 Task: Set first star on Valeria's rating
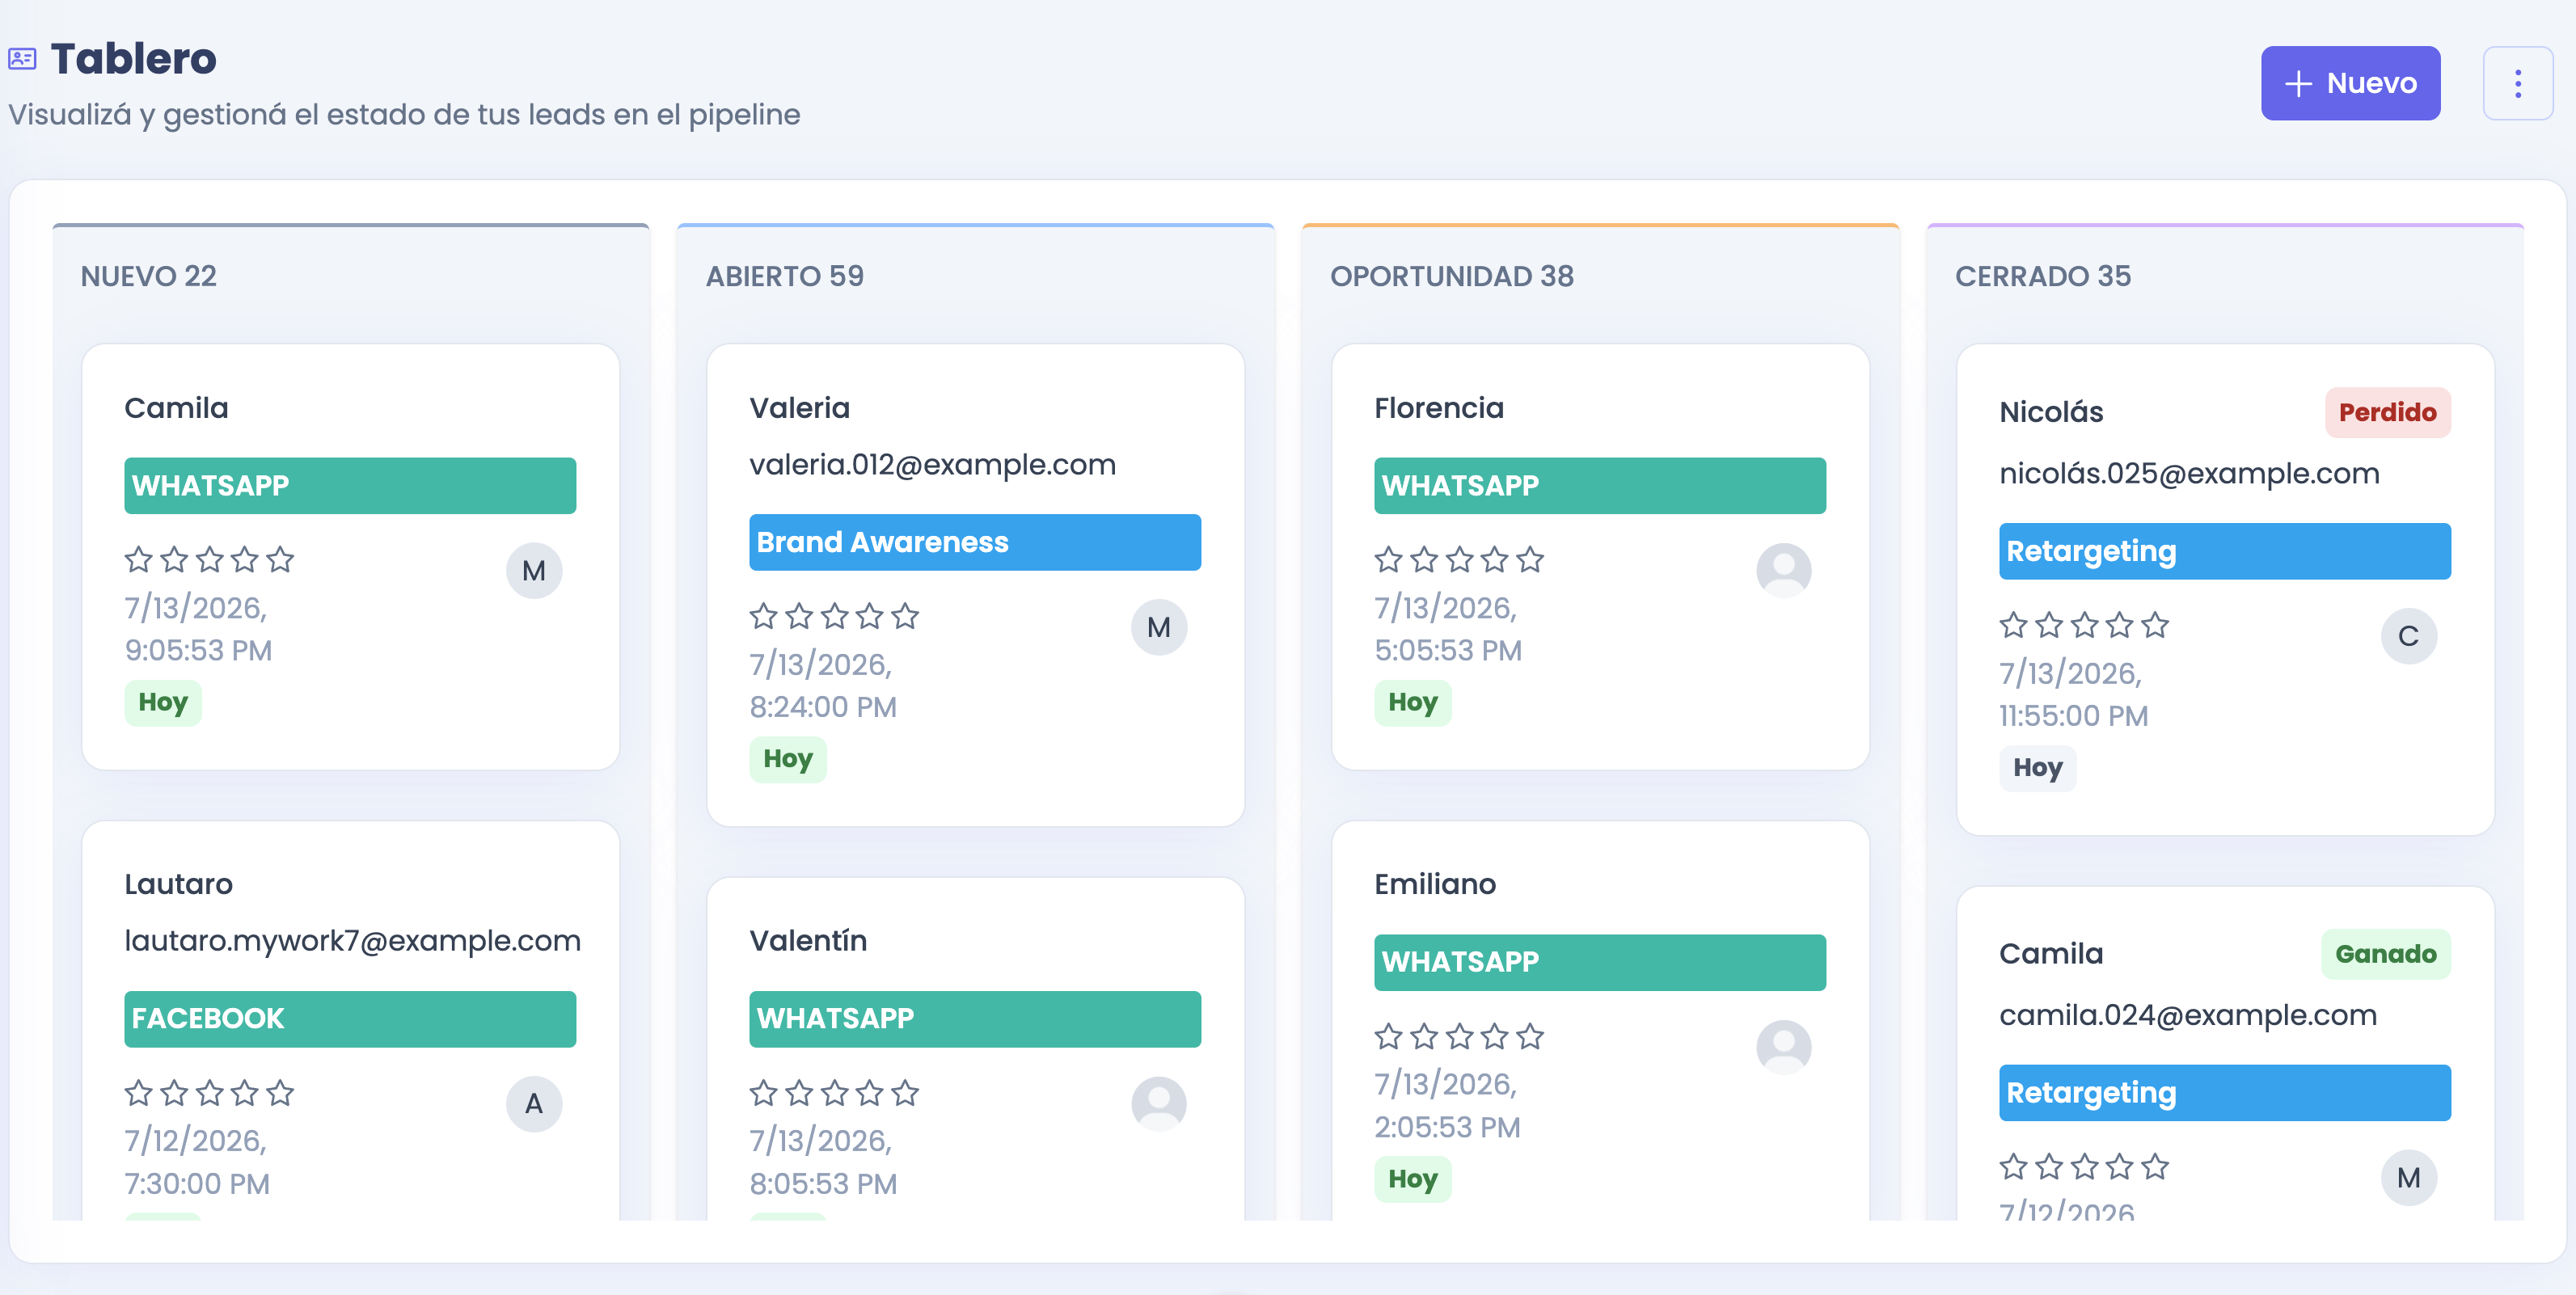pyautogui.click(x=764, y=616)
